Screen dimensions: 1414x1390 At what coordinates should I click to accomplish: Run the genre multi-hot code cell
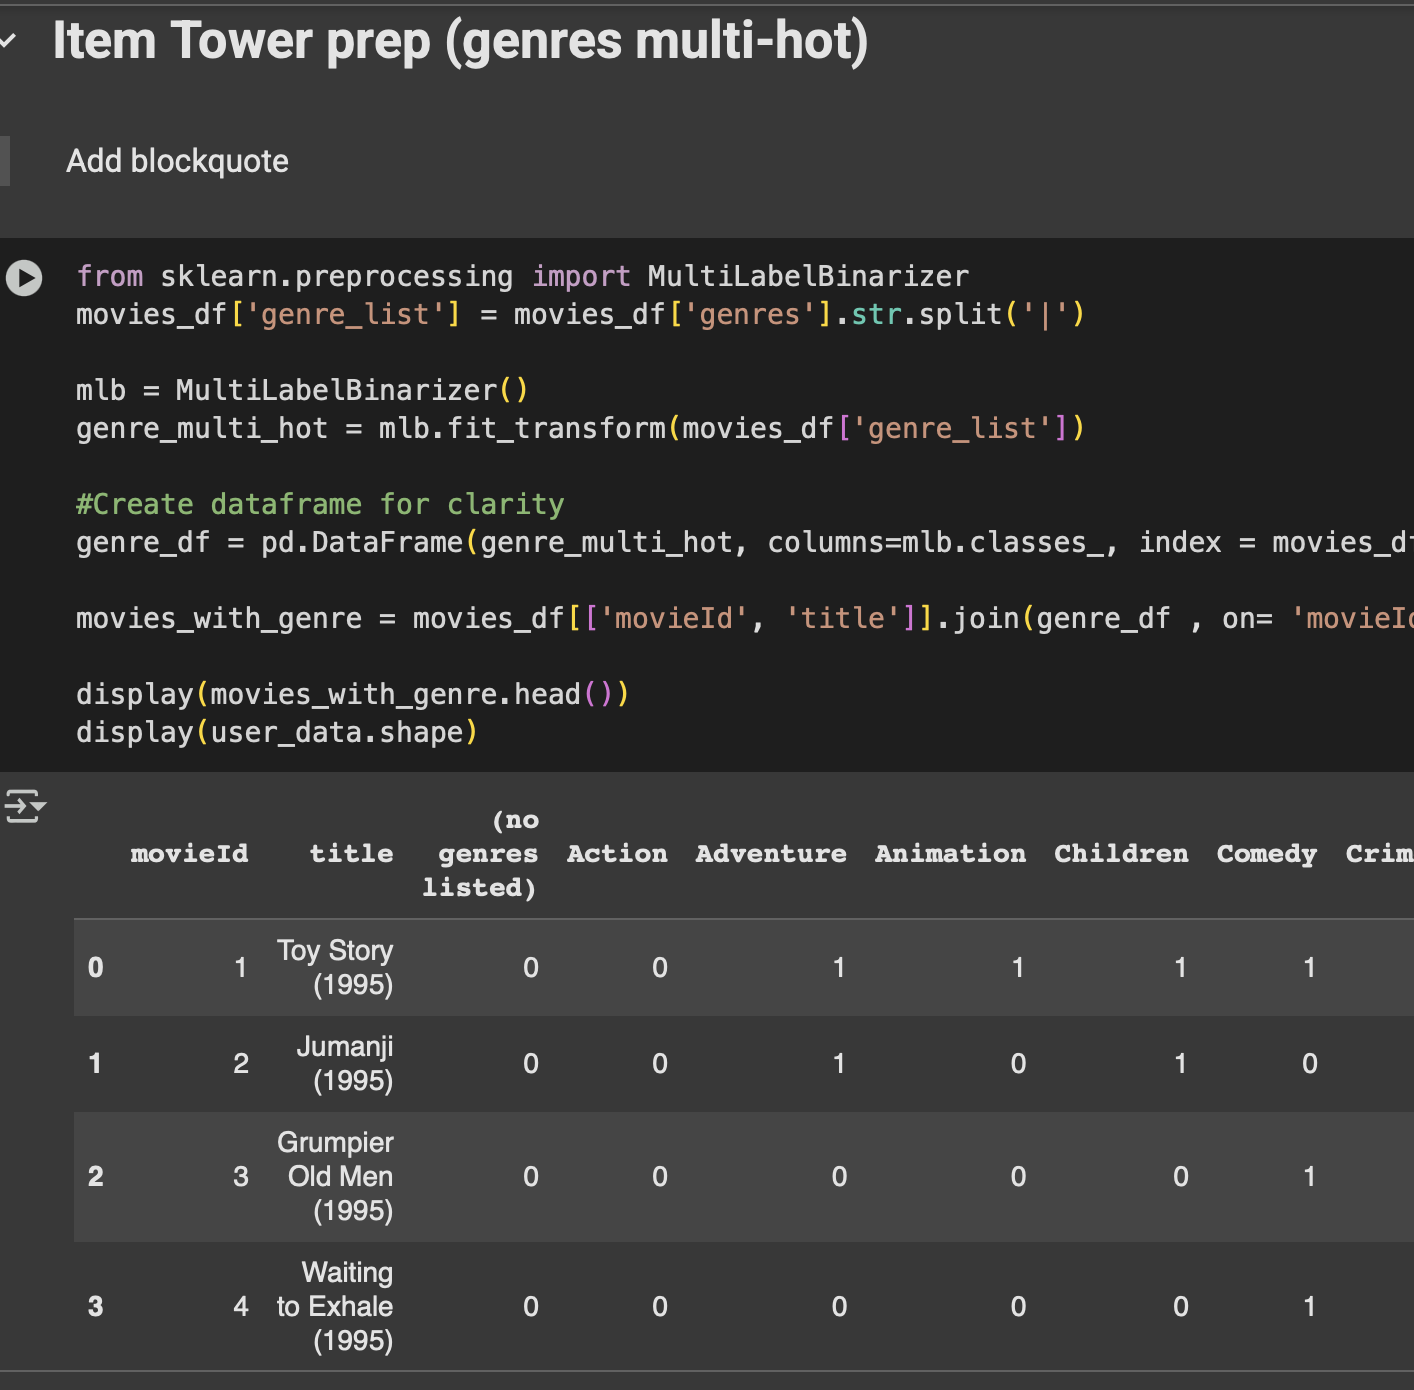pyautogui.click(x=24, y=277)
